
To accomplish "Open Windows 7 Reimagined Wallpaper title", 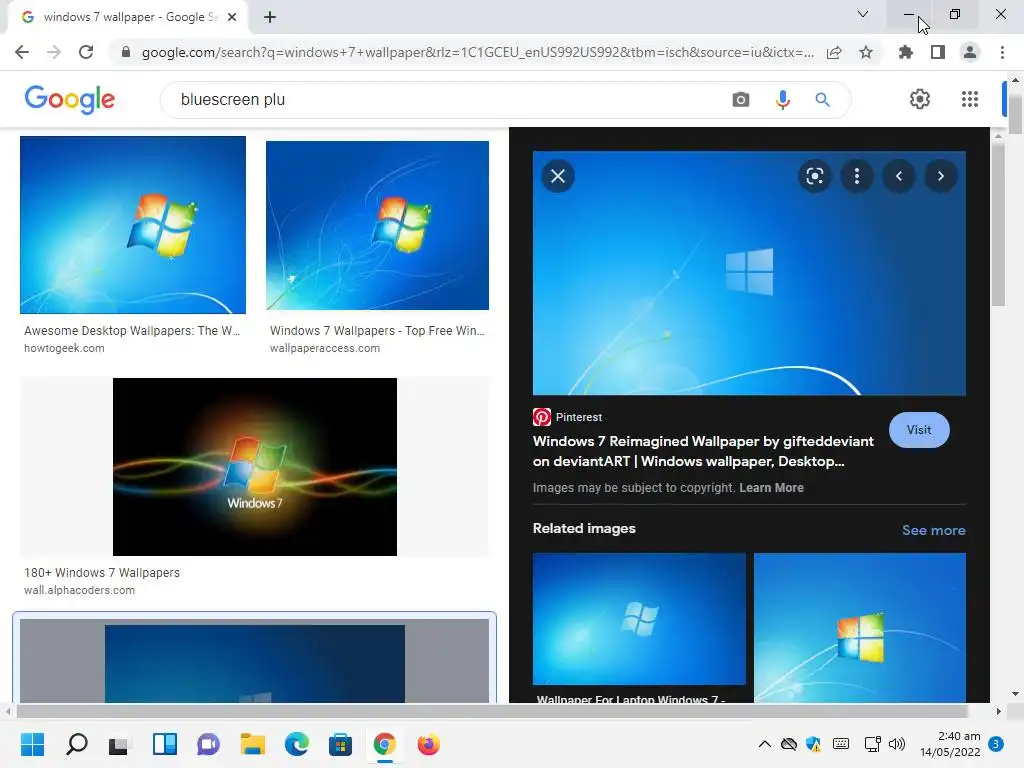I will 703,451.
